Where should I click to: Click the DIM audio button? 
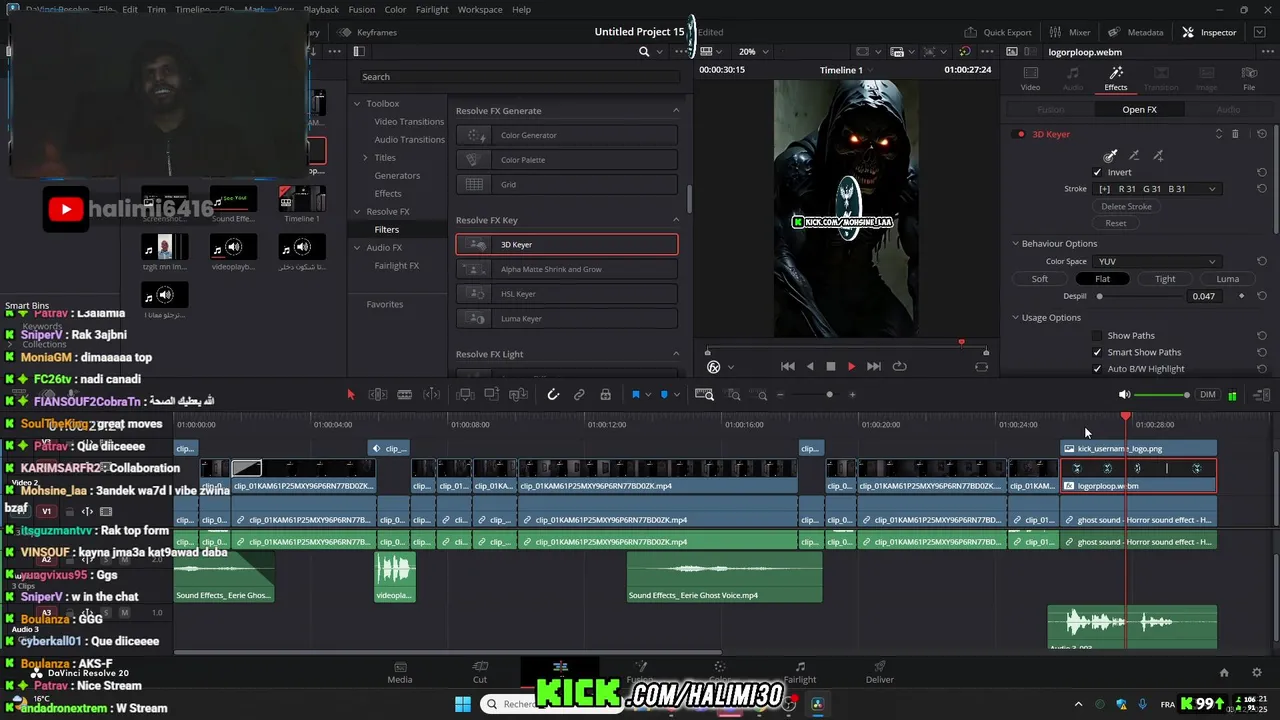pyautogui.click(x=1208, y=395)
